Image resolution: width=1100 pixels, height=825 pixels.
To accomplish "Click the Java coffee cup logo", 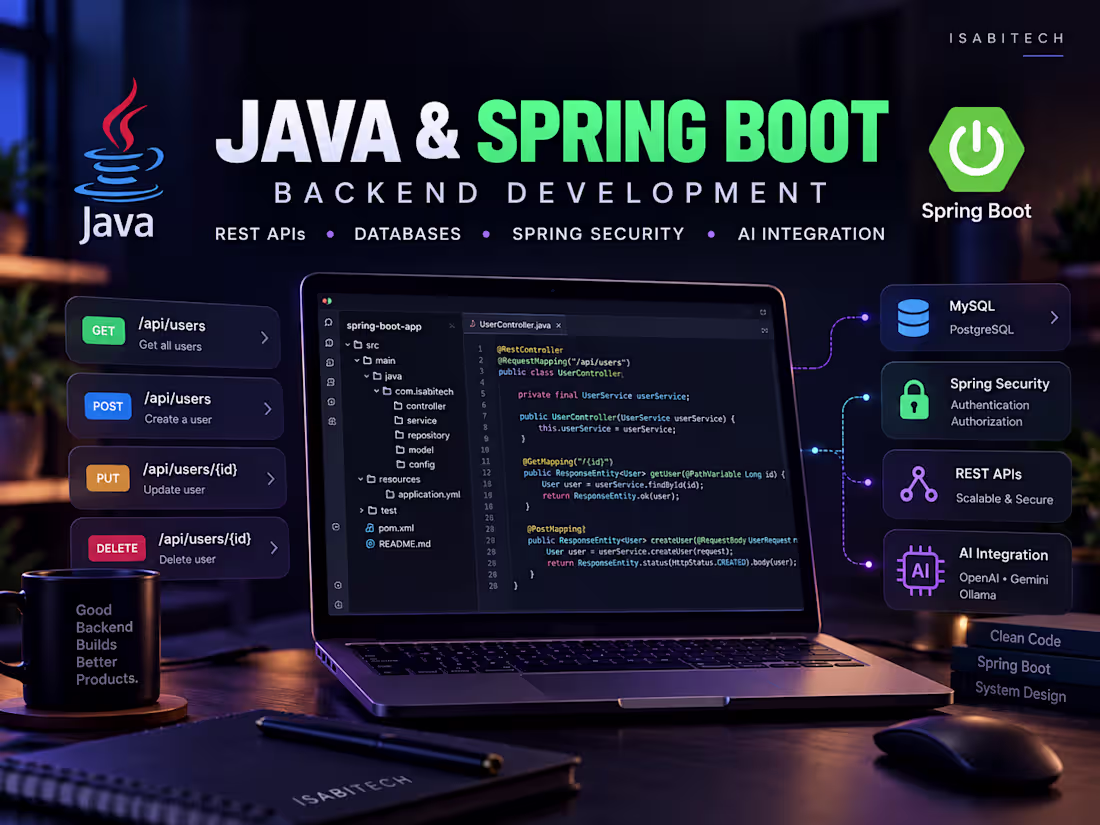I will pos(119,161).
